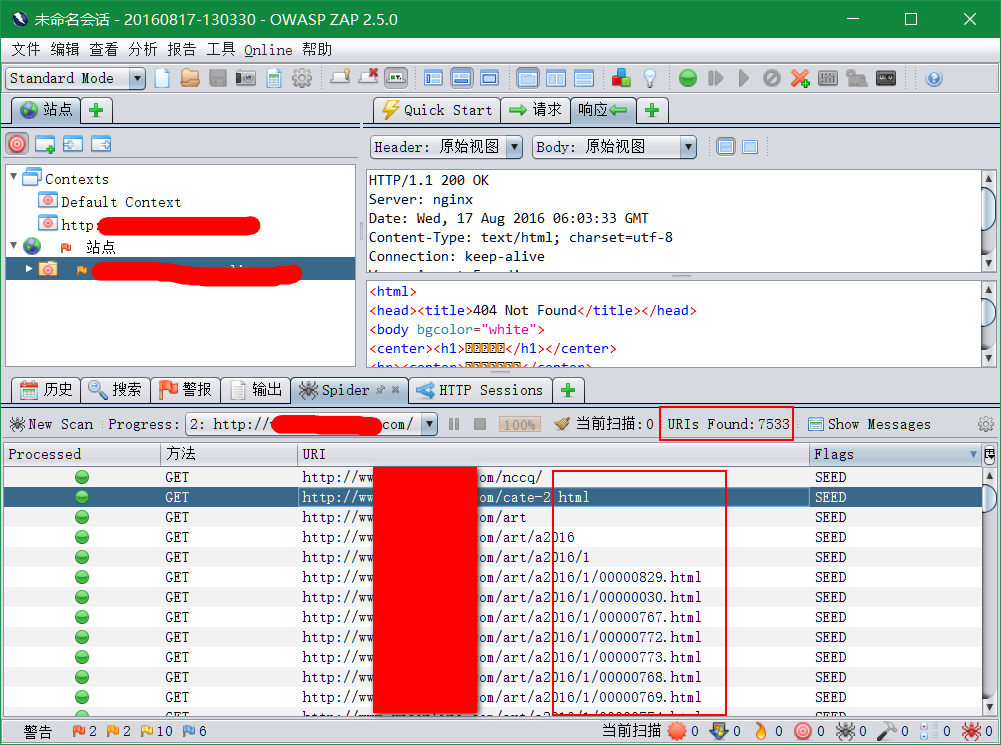1001x745 pixels.
Task: Switch to HTTP Sessions tab
Action: (479, 389)
